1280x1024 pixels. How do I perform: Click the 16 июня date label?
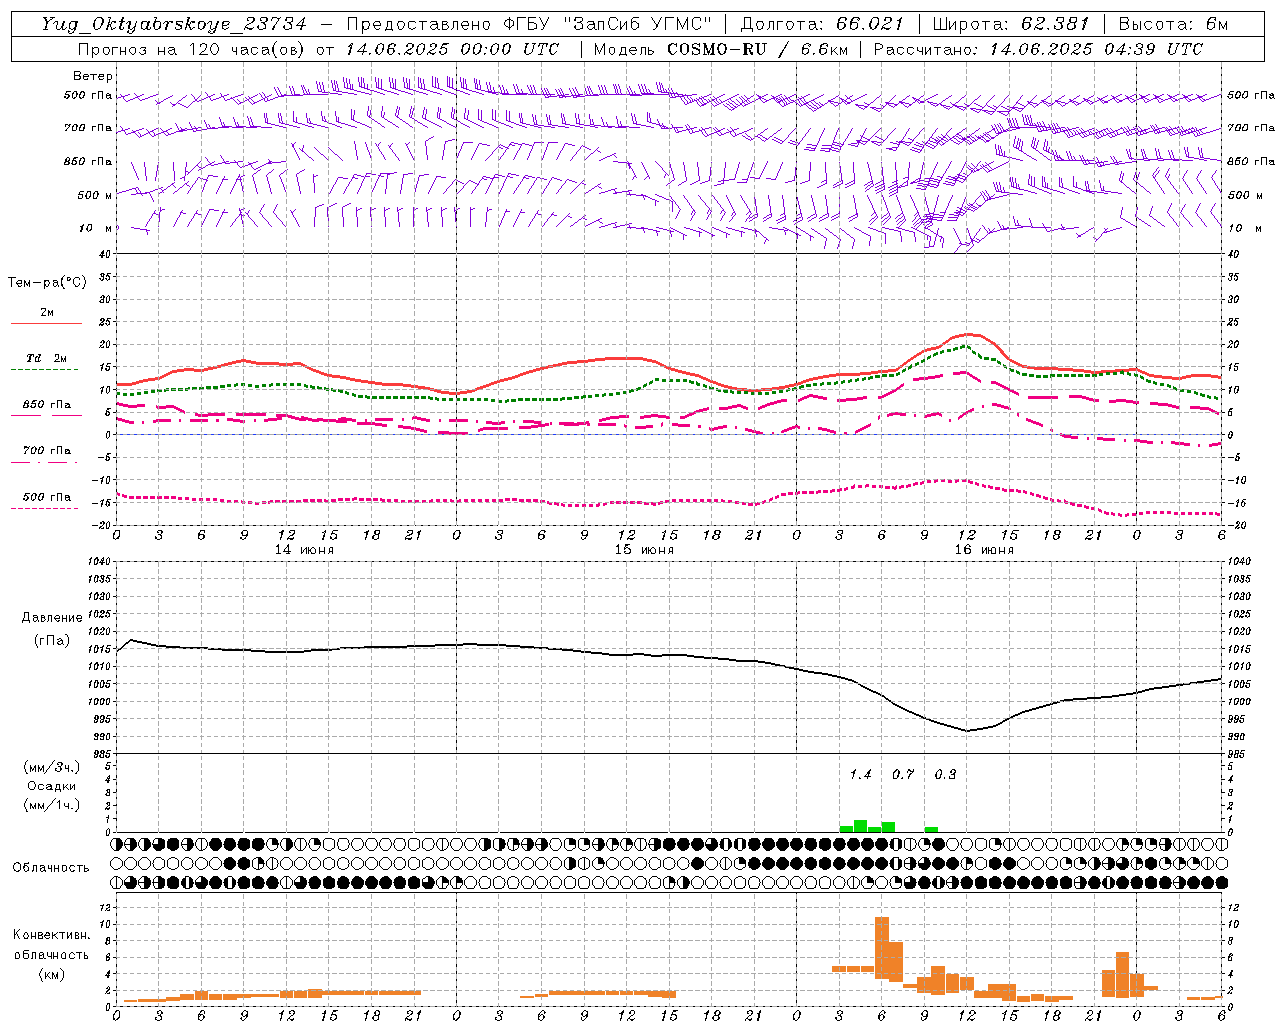click(x=984, y=550)
